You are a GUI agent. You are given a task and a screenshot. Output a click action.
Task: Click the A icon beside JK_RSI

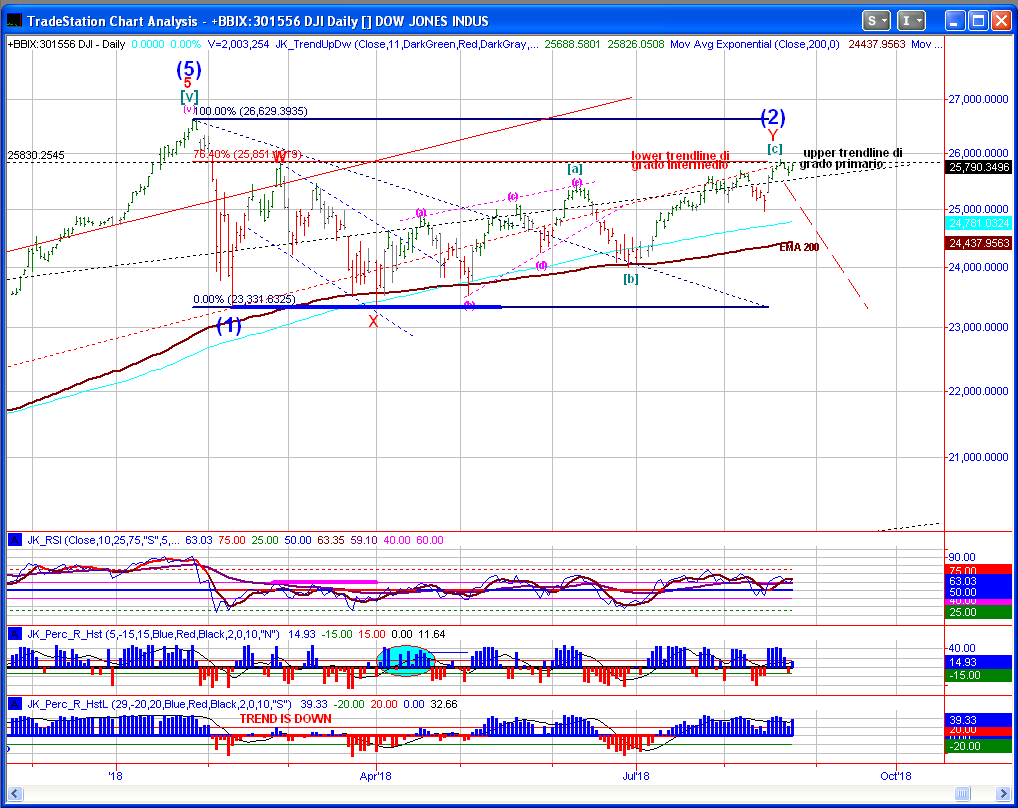pyautogui.click(x=15, y=540)
